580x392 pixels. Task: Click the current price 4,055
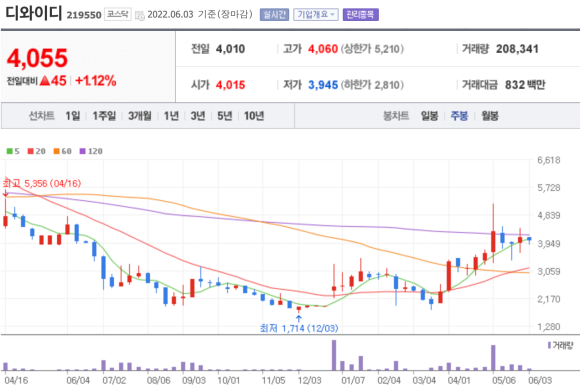[x=37, y=58]
